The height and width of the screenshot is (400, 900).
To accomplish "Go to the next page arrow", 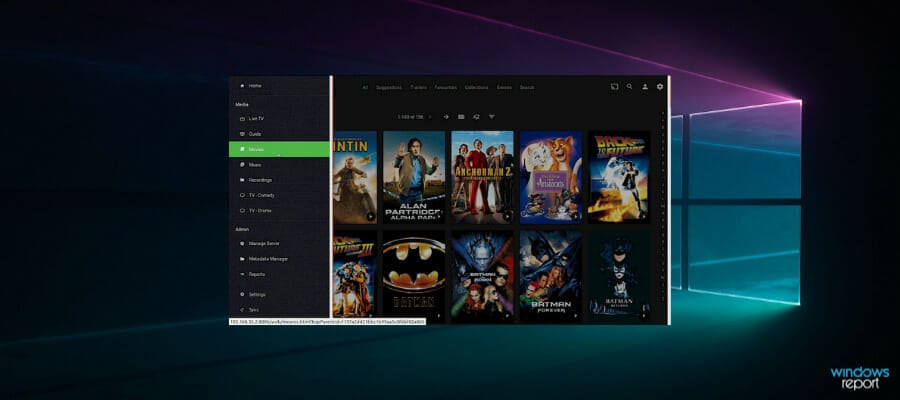I will pyautogui.click(x=446, y=116).
